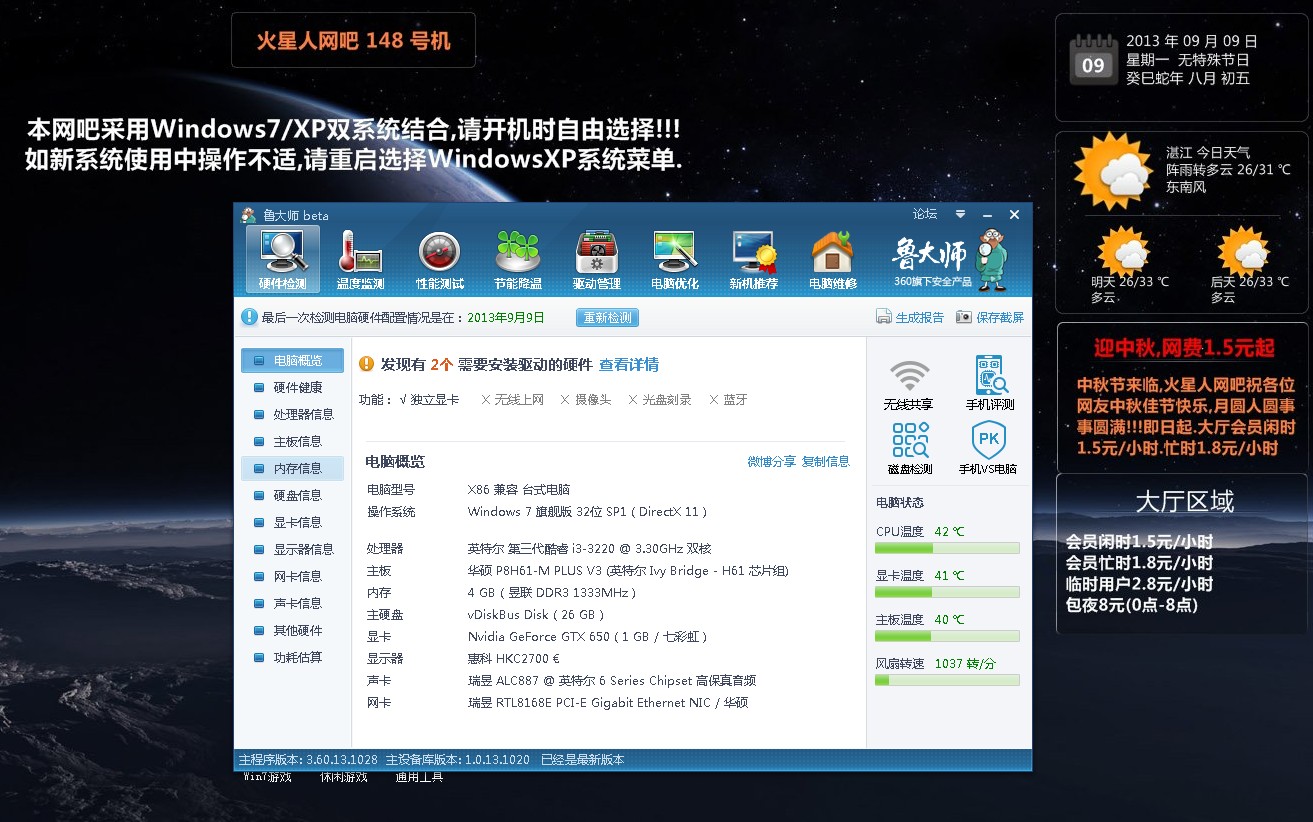The image size is (1313, 822).
Task: Click the calendar icon showing 09
Action: 1093,59
